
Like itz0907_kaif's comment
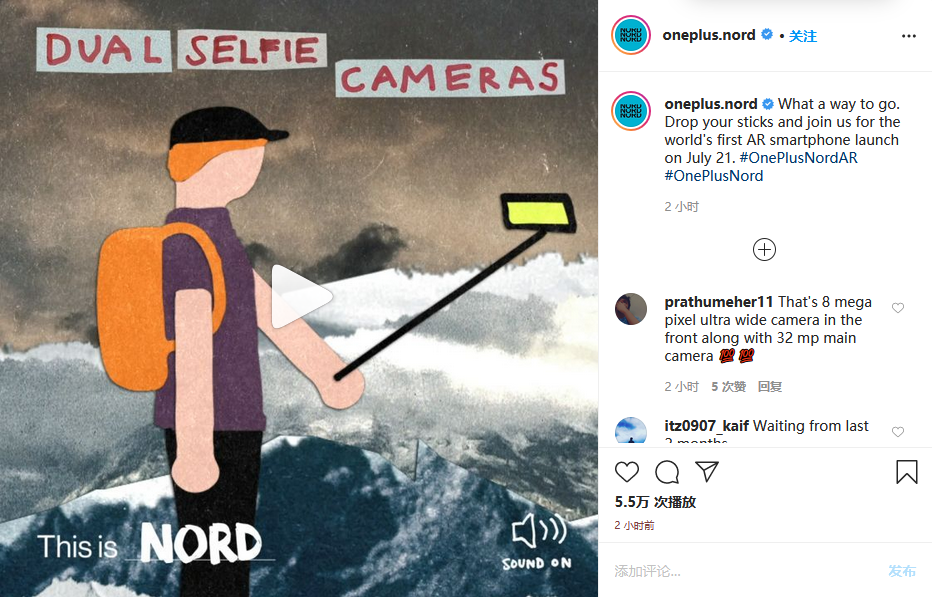click(898, 432)
